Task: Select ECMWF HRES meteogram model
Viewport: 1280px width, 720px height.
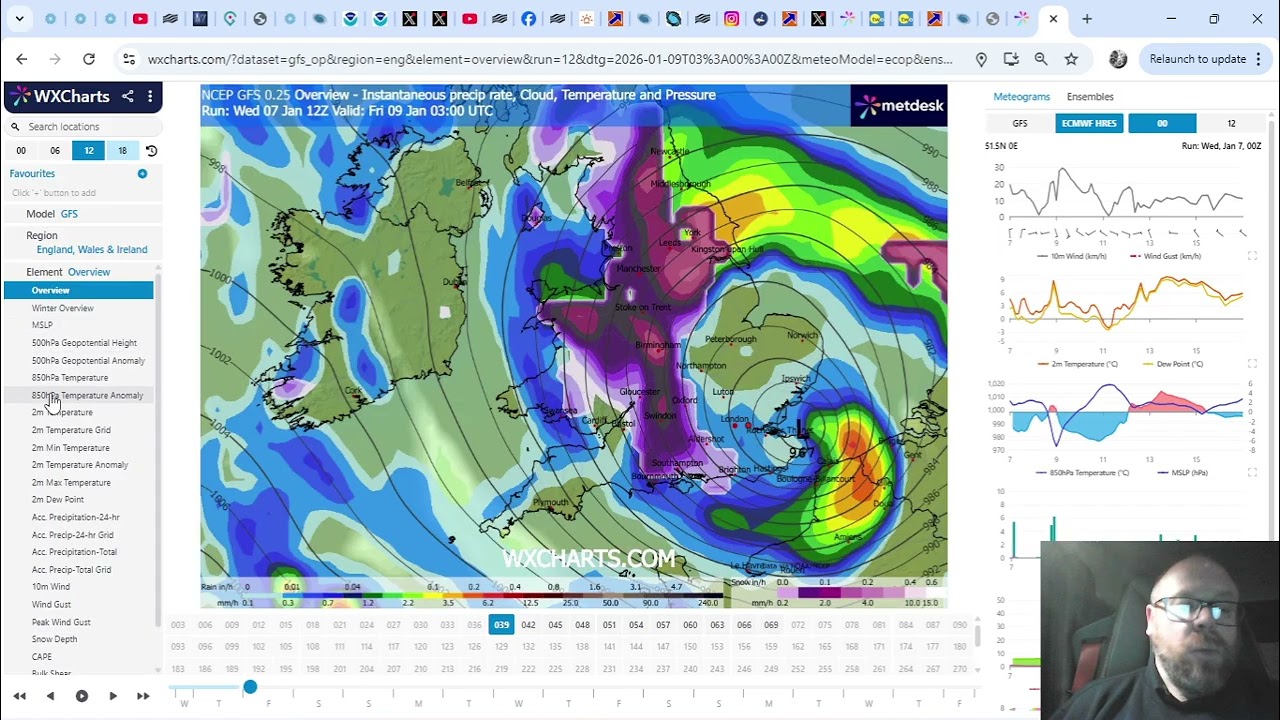Action: coord(1089,124)
